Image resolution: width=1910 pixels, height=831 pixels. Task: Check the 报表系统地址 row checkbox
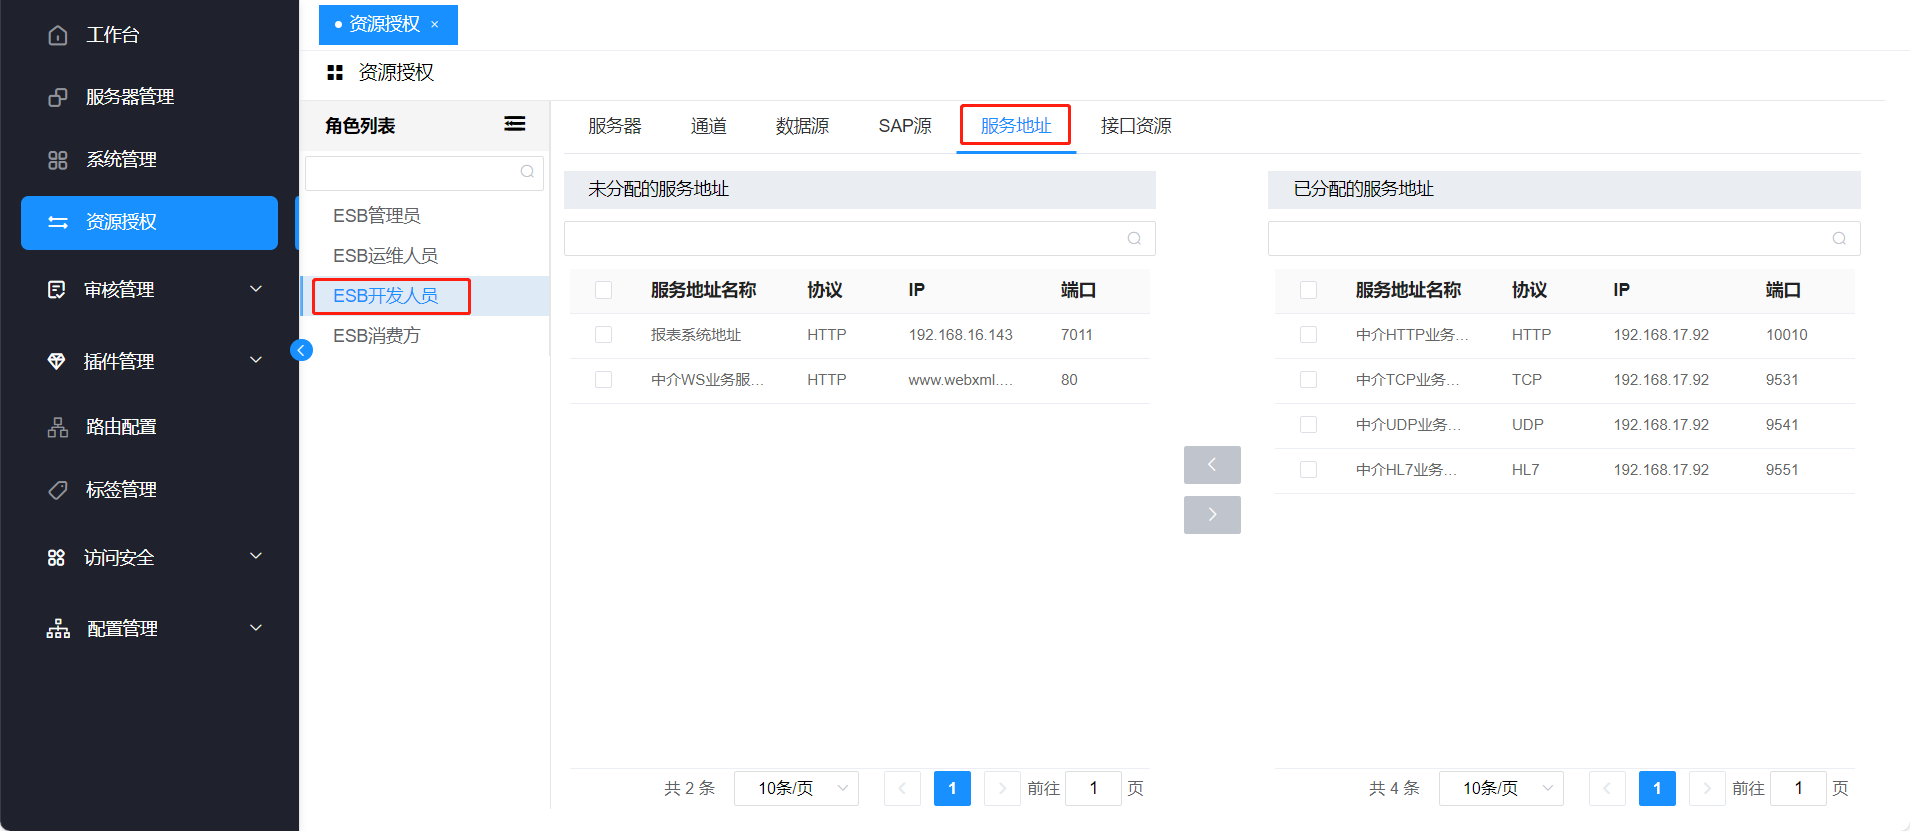coord(603,335)
